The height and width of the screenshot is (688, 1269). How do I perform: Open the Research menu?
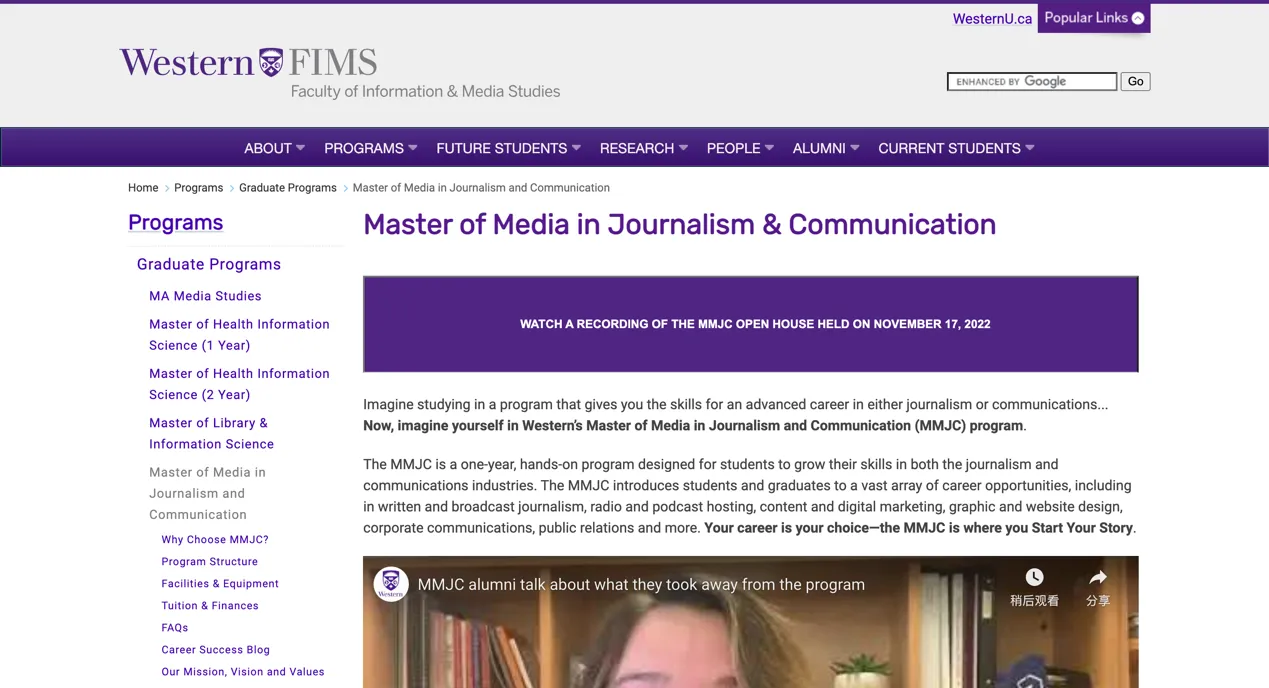(x=643, y=148)
